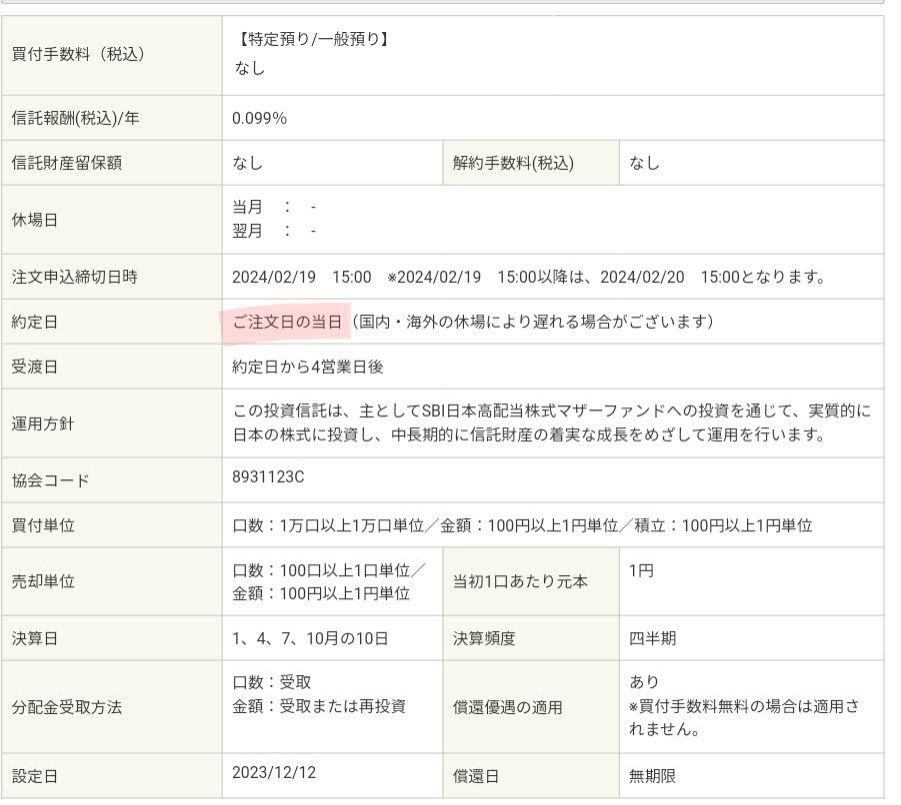Click the あり redemption preference value

tap(644, 681)
